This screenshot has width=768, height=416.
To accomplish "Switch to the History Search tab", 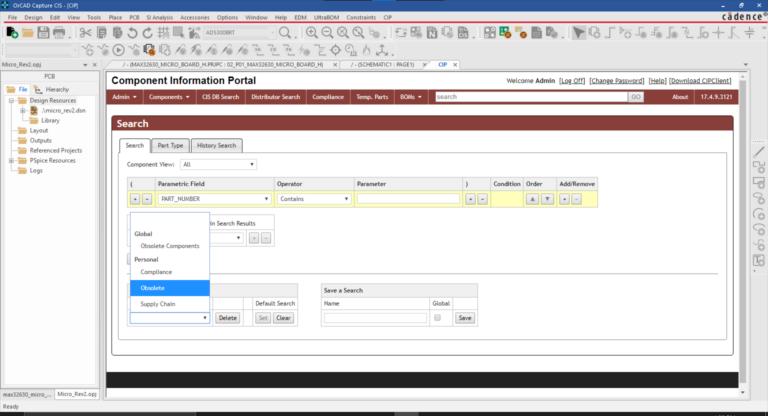I will pos(216,146).
